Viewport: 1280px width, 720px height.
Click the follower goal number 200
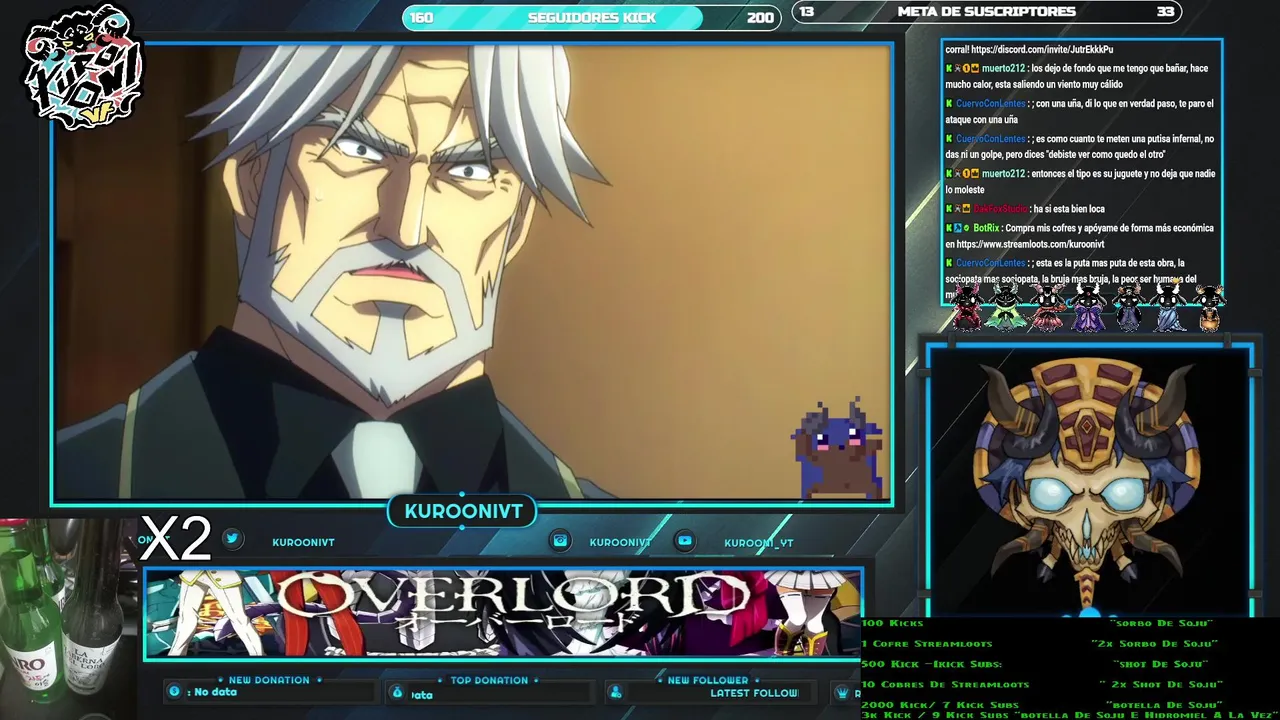(x=760, y=18)
